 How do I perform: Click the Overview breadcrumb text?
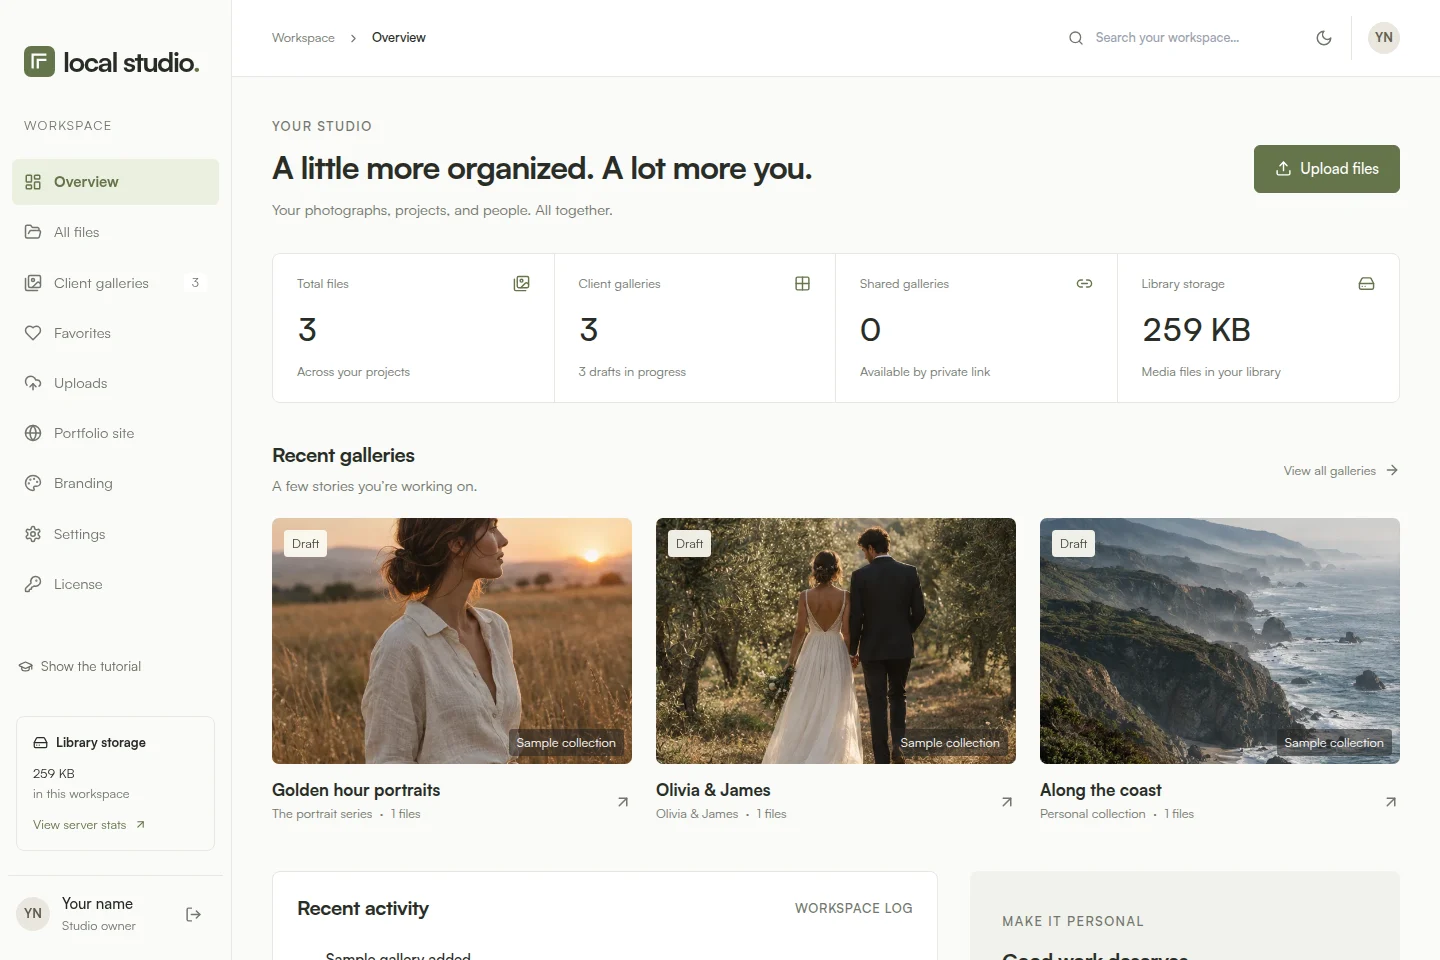coord(399,38)
